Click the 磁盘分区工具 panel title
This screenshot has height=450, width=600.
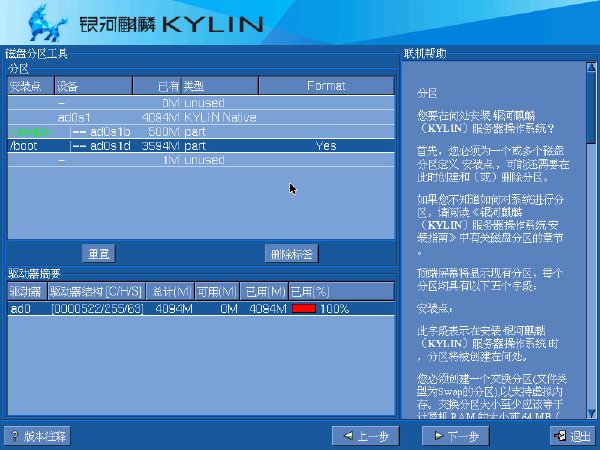point(36,53)
